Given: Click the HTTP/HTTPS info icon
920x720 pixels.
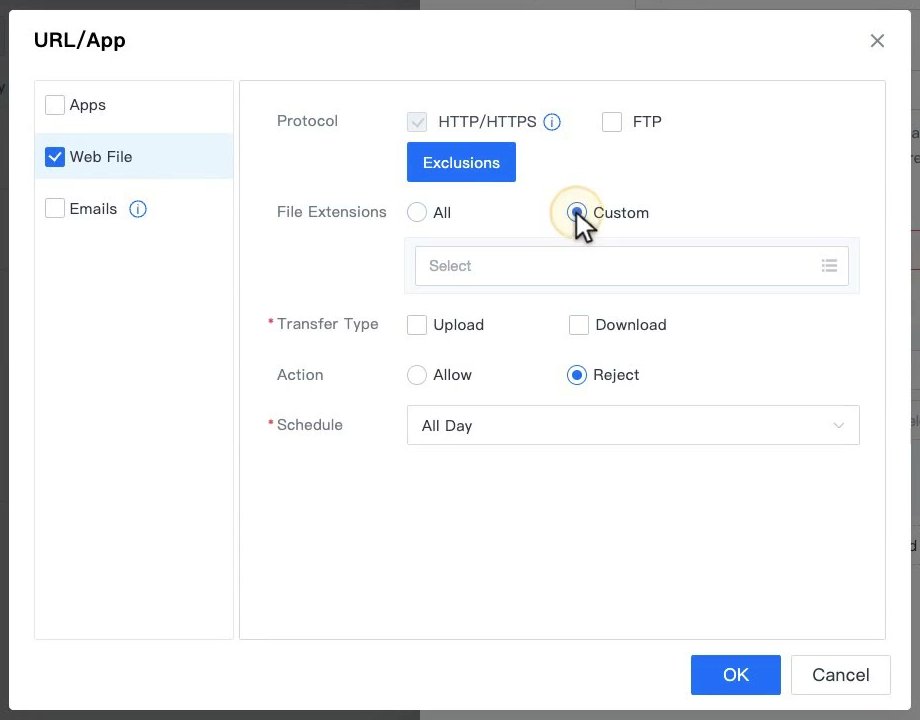Looking at the screenshot, I should tap(552, 121).
